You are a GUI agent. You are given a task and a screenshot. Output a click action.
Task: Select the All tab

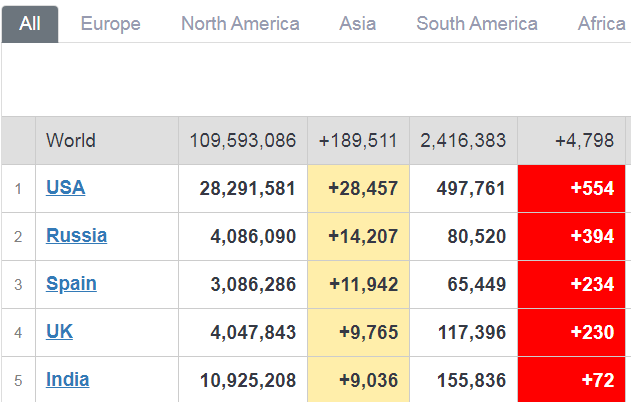pos(30,23)
